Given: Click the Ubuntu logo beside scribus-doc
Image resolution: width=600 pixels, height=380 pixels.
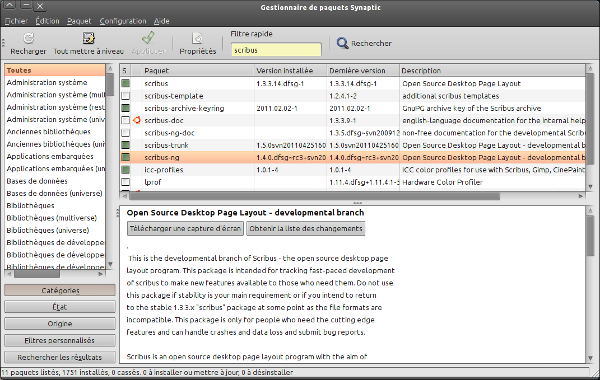Looking at the screenshot, I should [137, 120].
